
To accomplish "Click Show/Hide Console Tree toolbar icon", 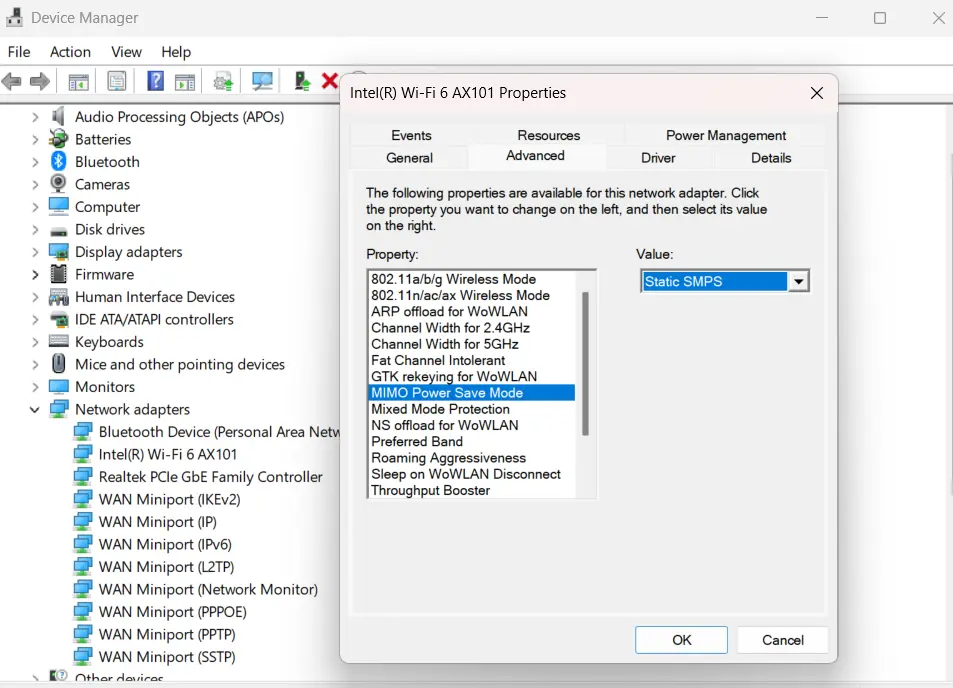I will [78, 81].
